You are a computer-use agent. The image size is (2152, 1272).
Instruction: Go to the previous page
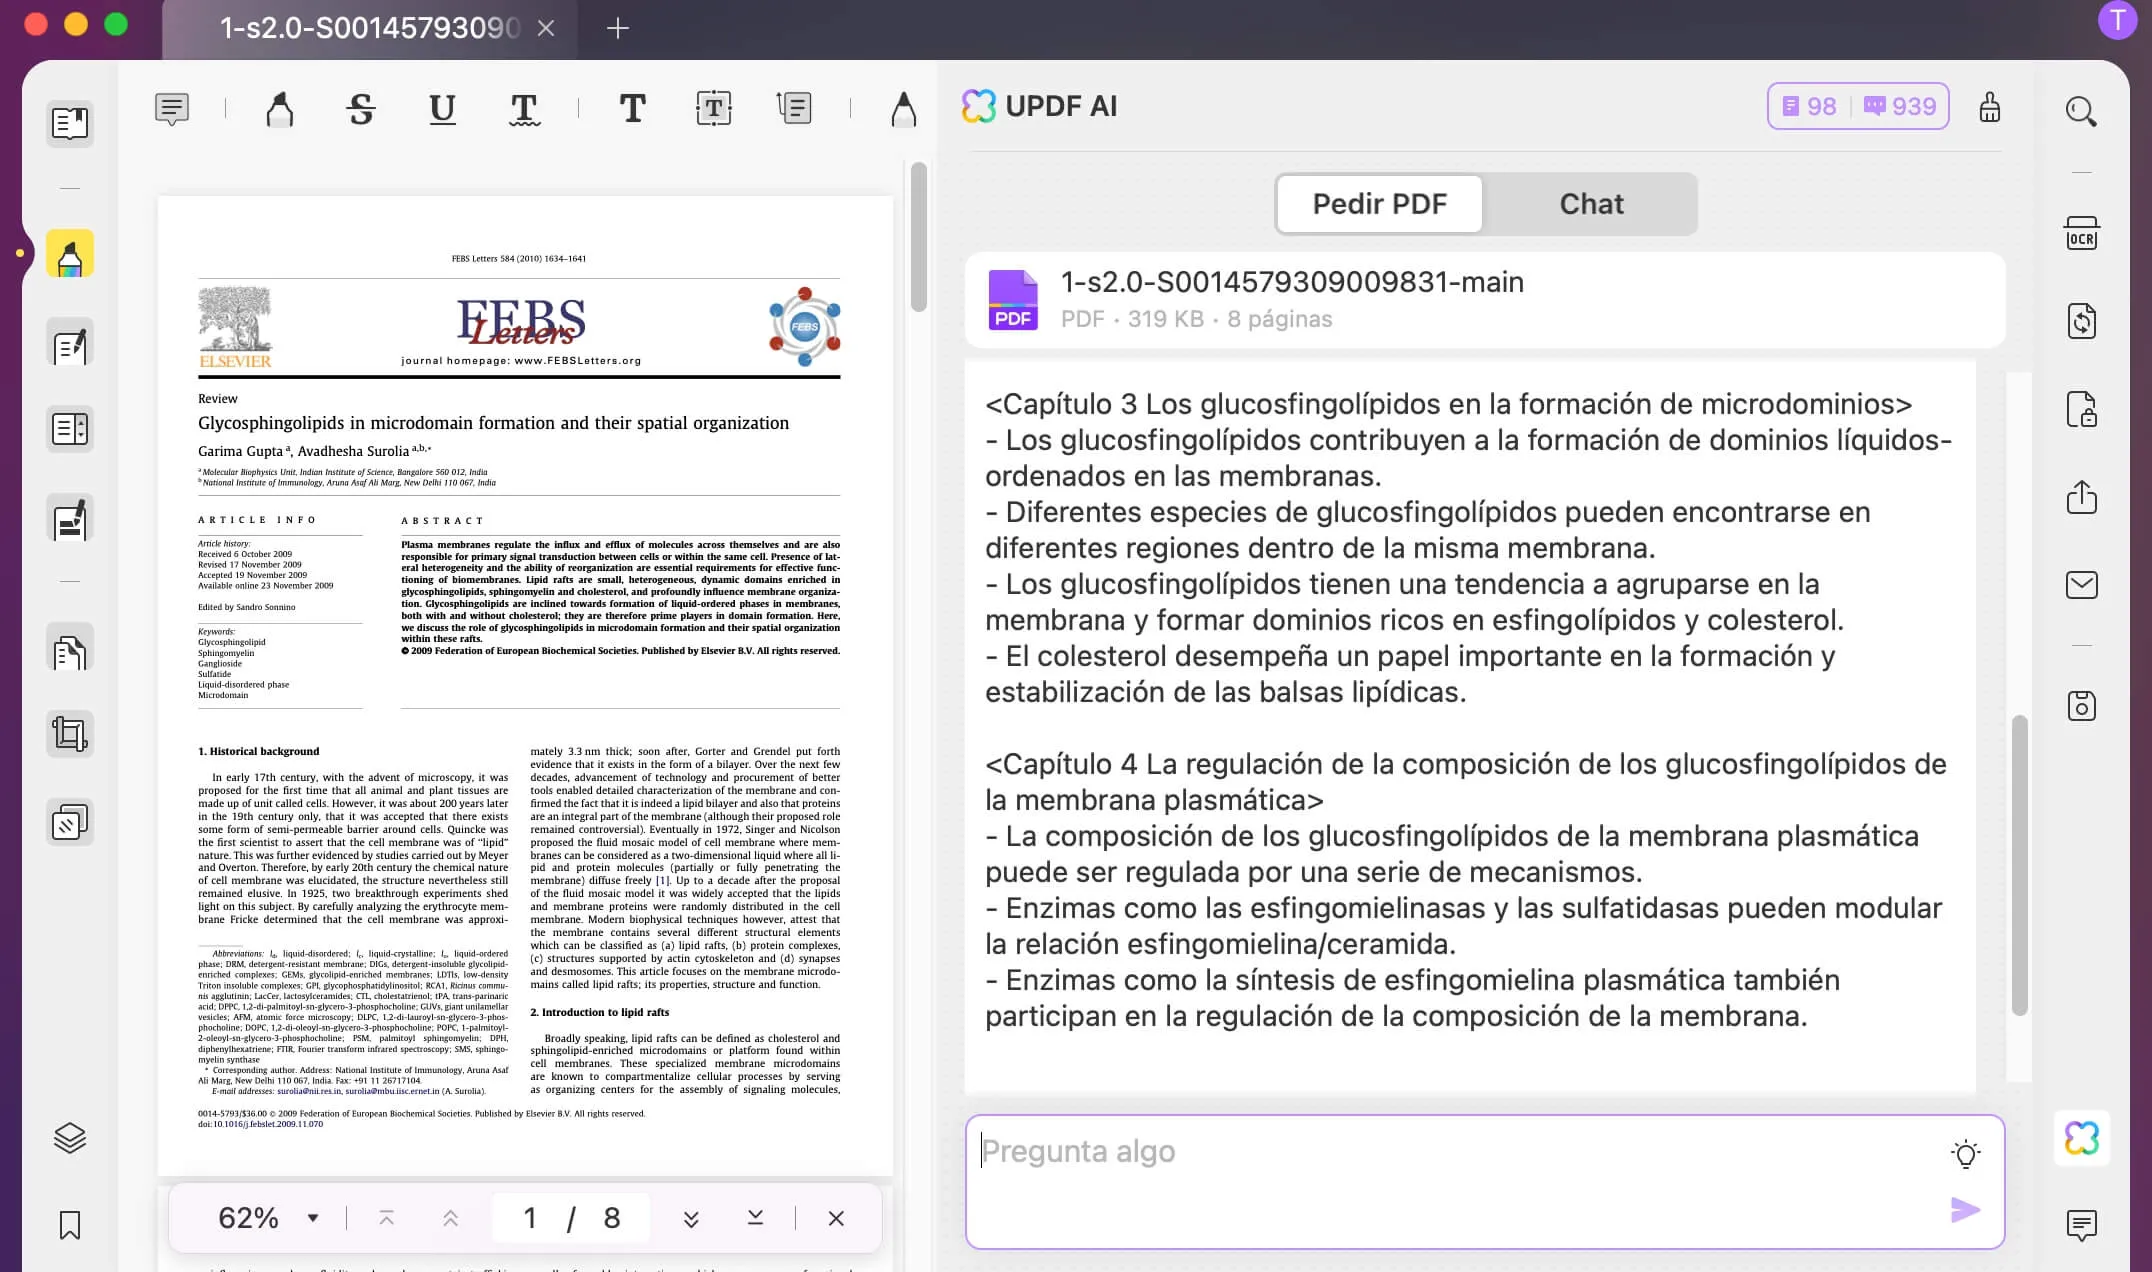(x=450, y=1218)
